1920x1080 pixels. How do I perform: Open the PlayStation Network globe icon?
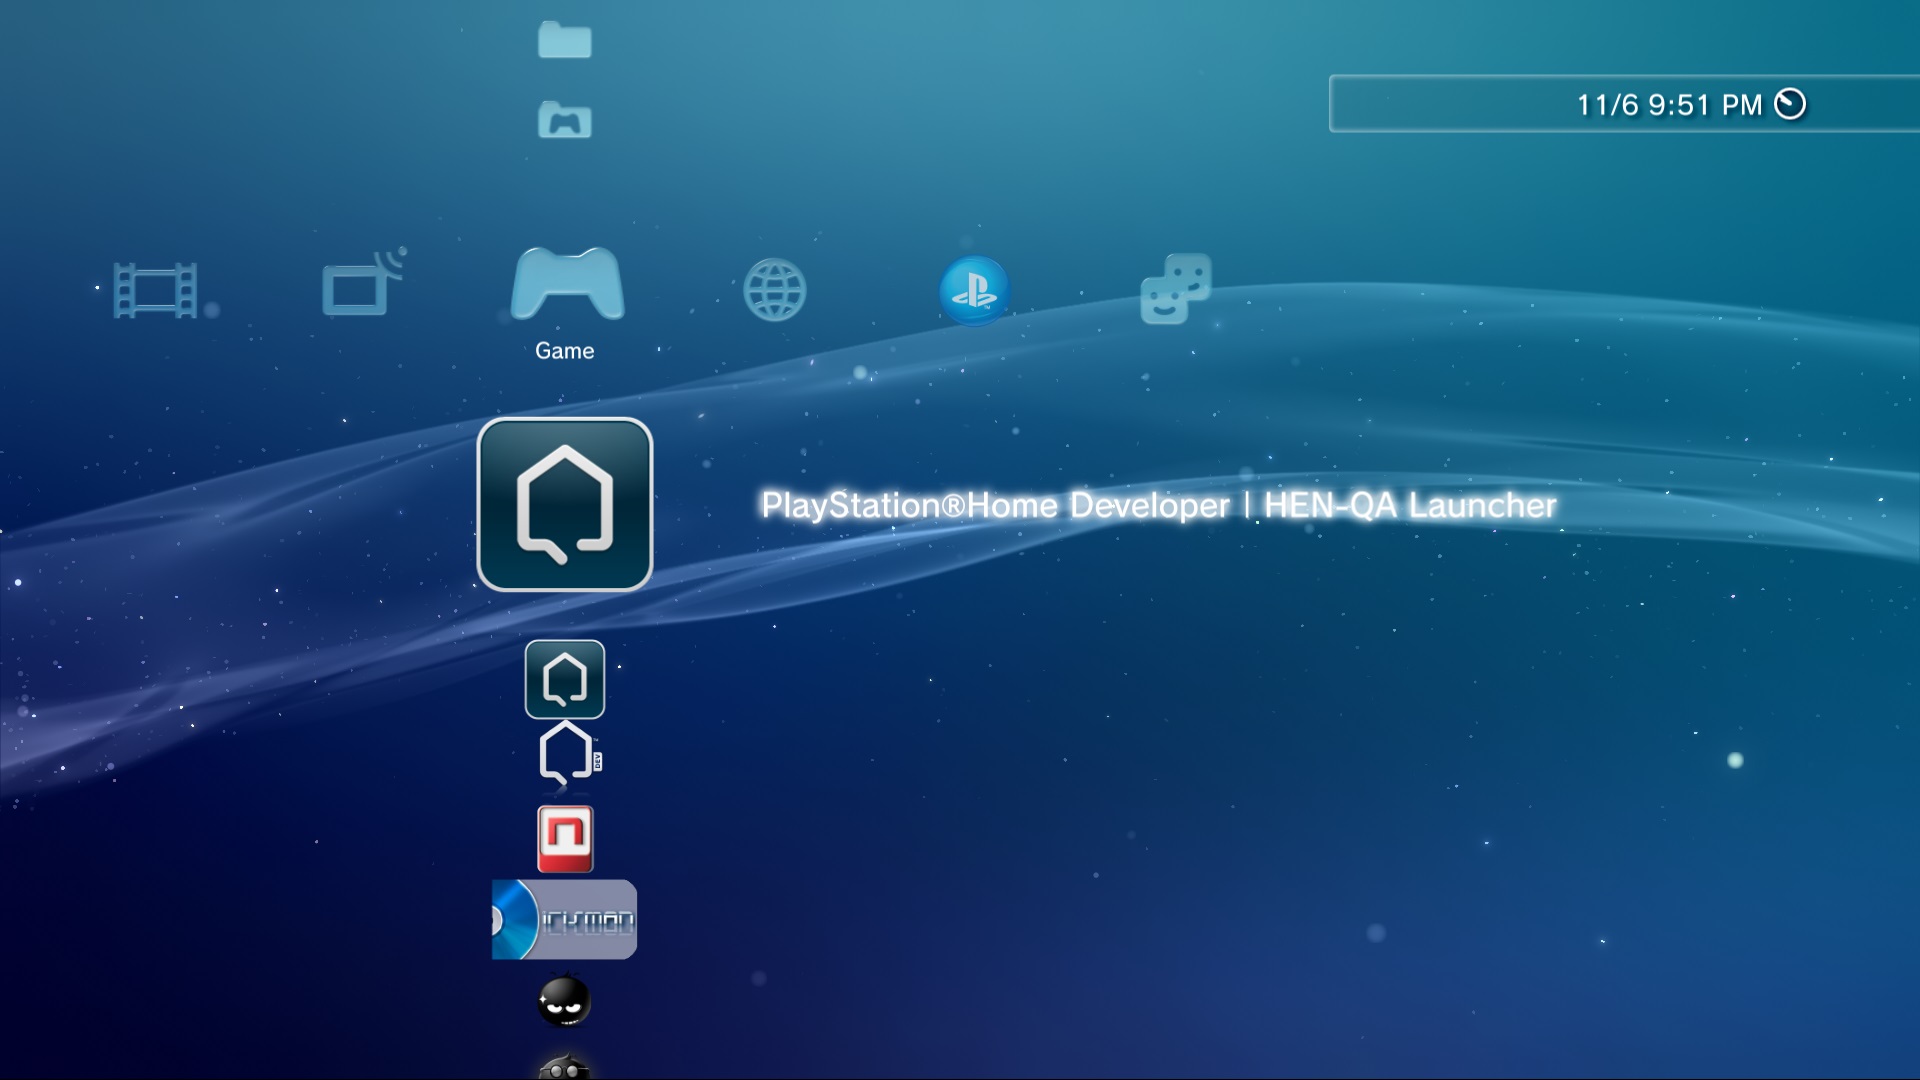[975, 291]
